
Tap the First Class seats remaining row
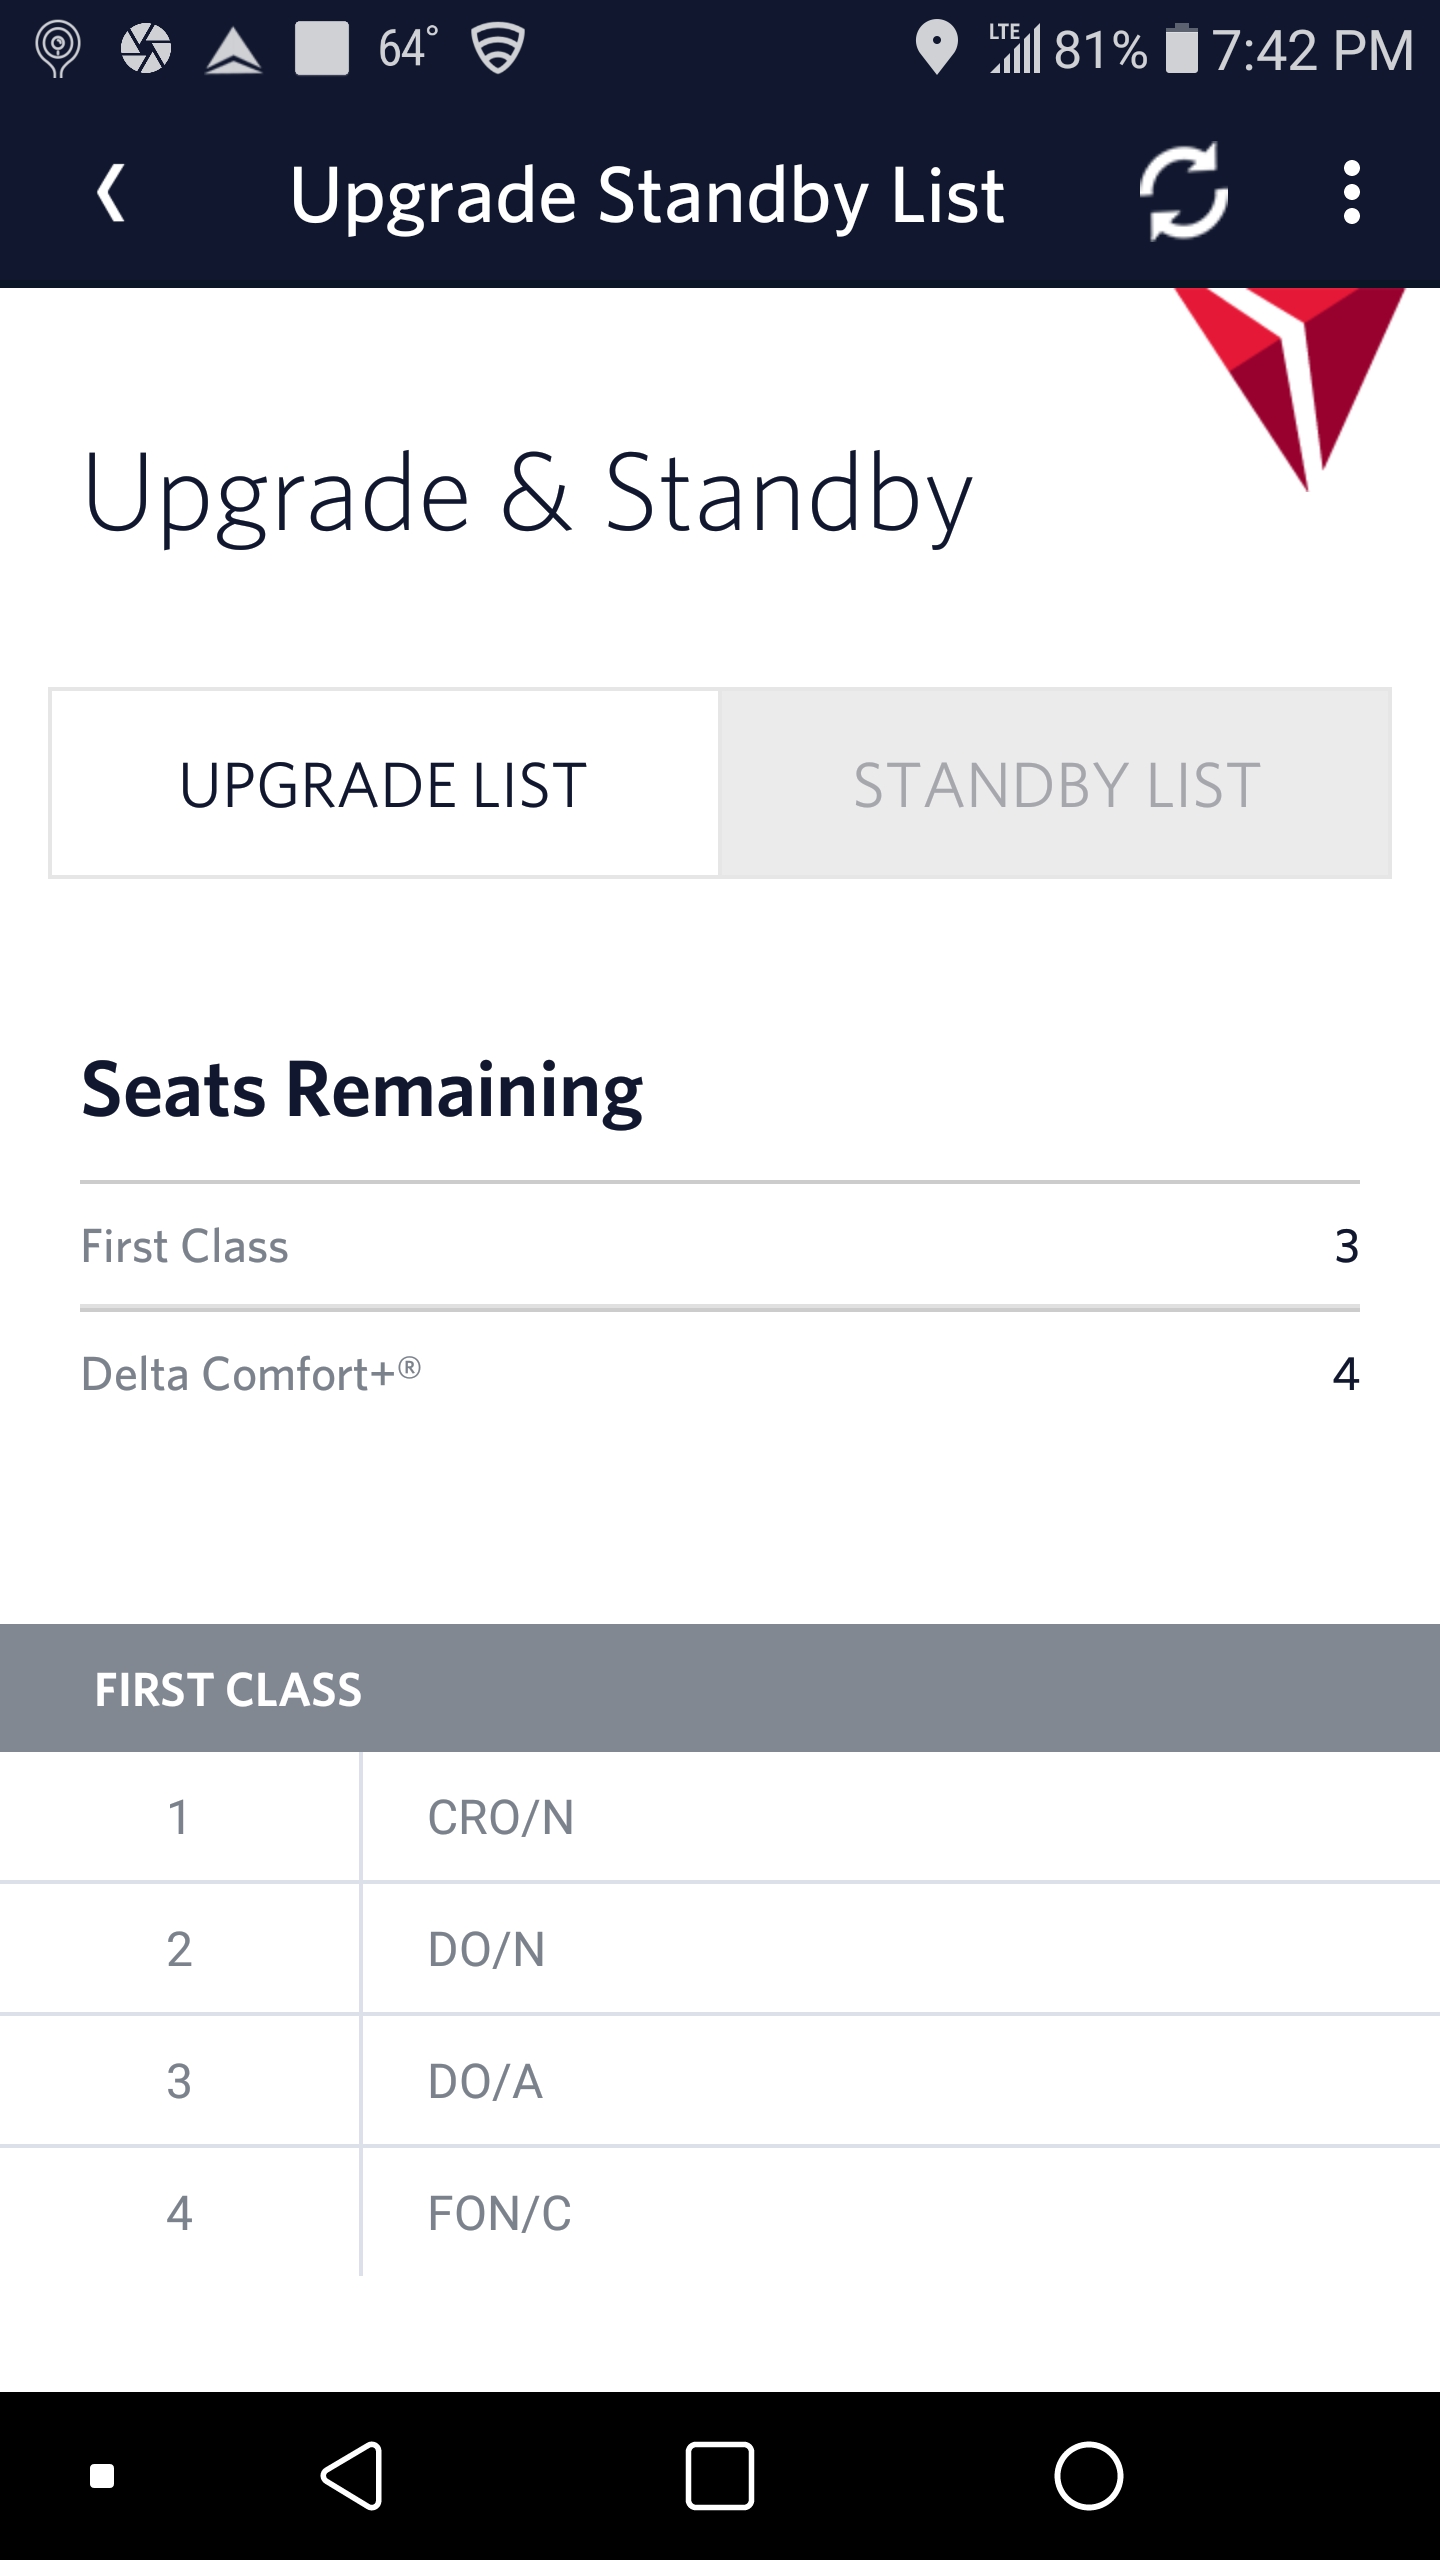720,1246
